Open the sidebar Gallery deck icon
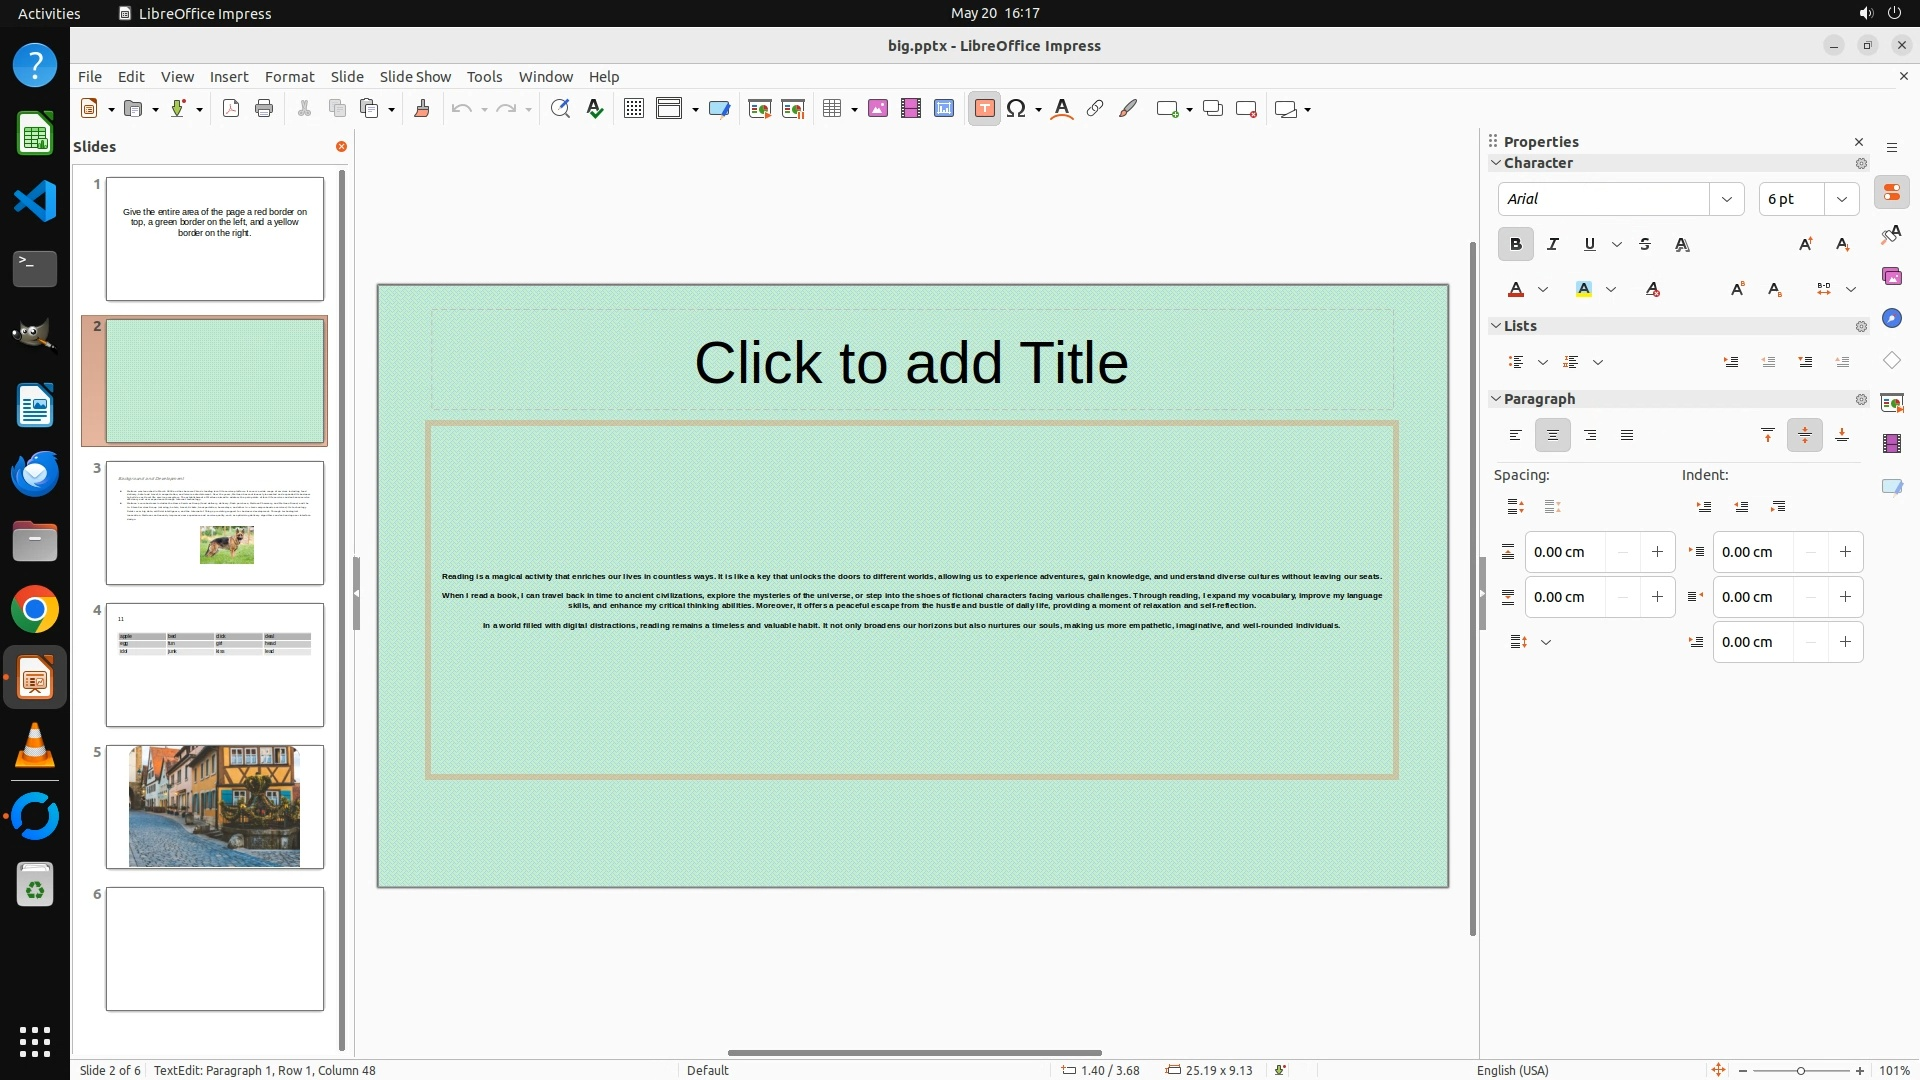1920x1080 pixels. pyautogui.click(x=1891, y=277)
